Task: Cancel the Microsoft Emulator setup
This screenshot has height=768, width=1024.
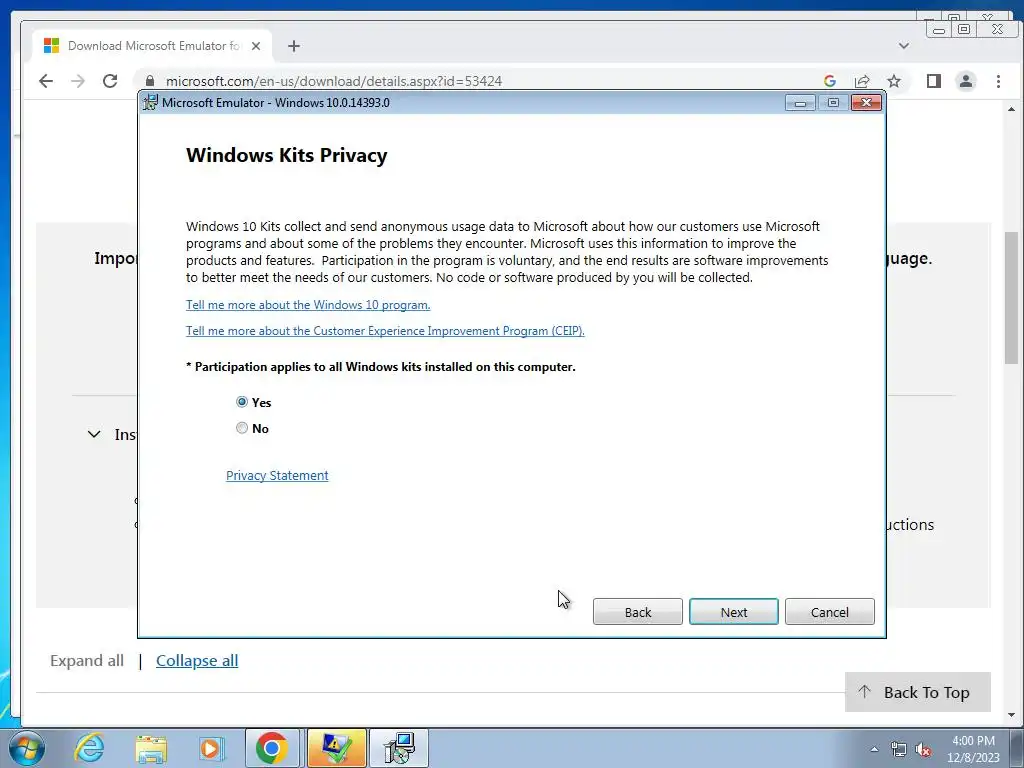Action: click(x=829, y=612)
